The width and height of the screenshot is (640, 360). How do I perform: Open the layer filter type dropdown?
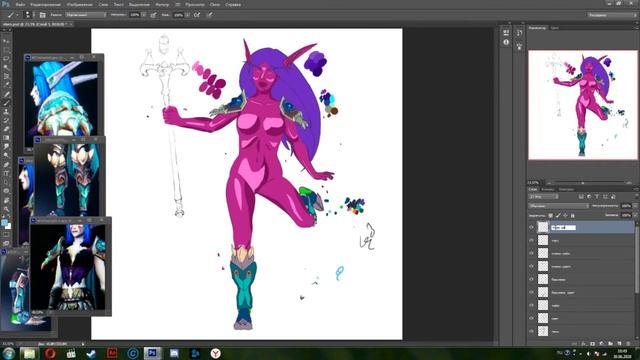543,197
